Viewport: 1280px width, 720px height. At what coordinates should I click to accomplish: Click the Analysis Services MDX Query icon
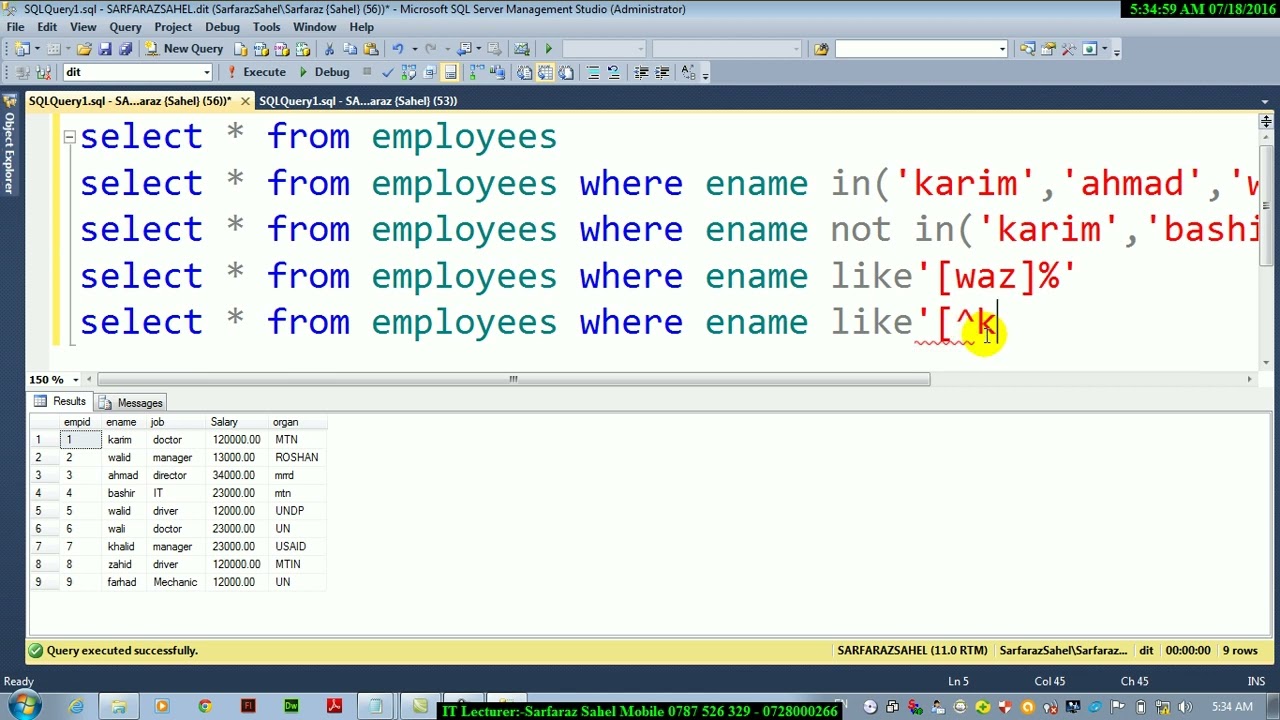pos(262,48)
